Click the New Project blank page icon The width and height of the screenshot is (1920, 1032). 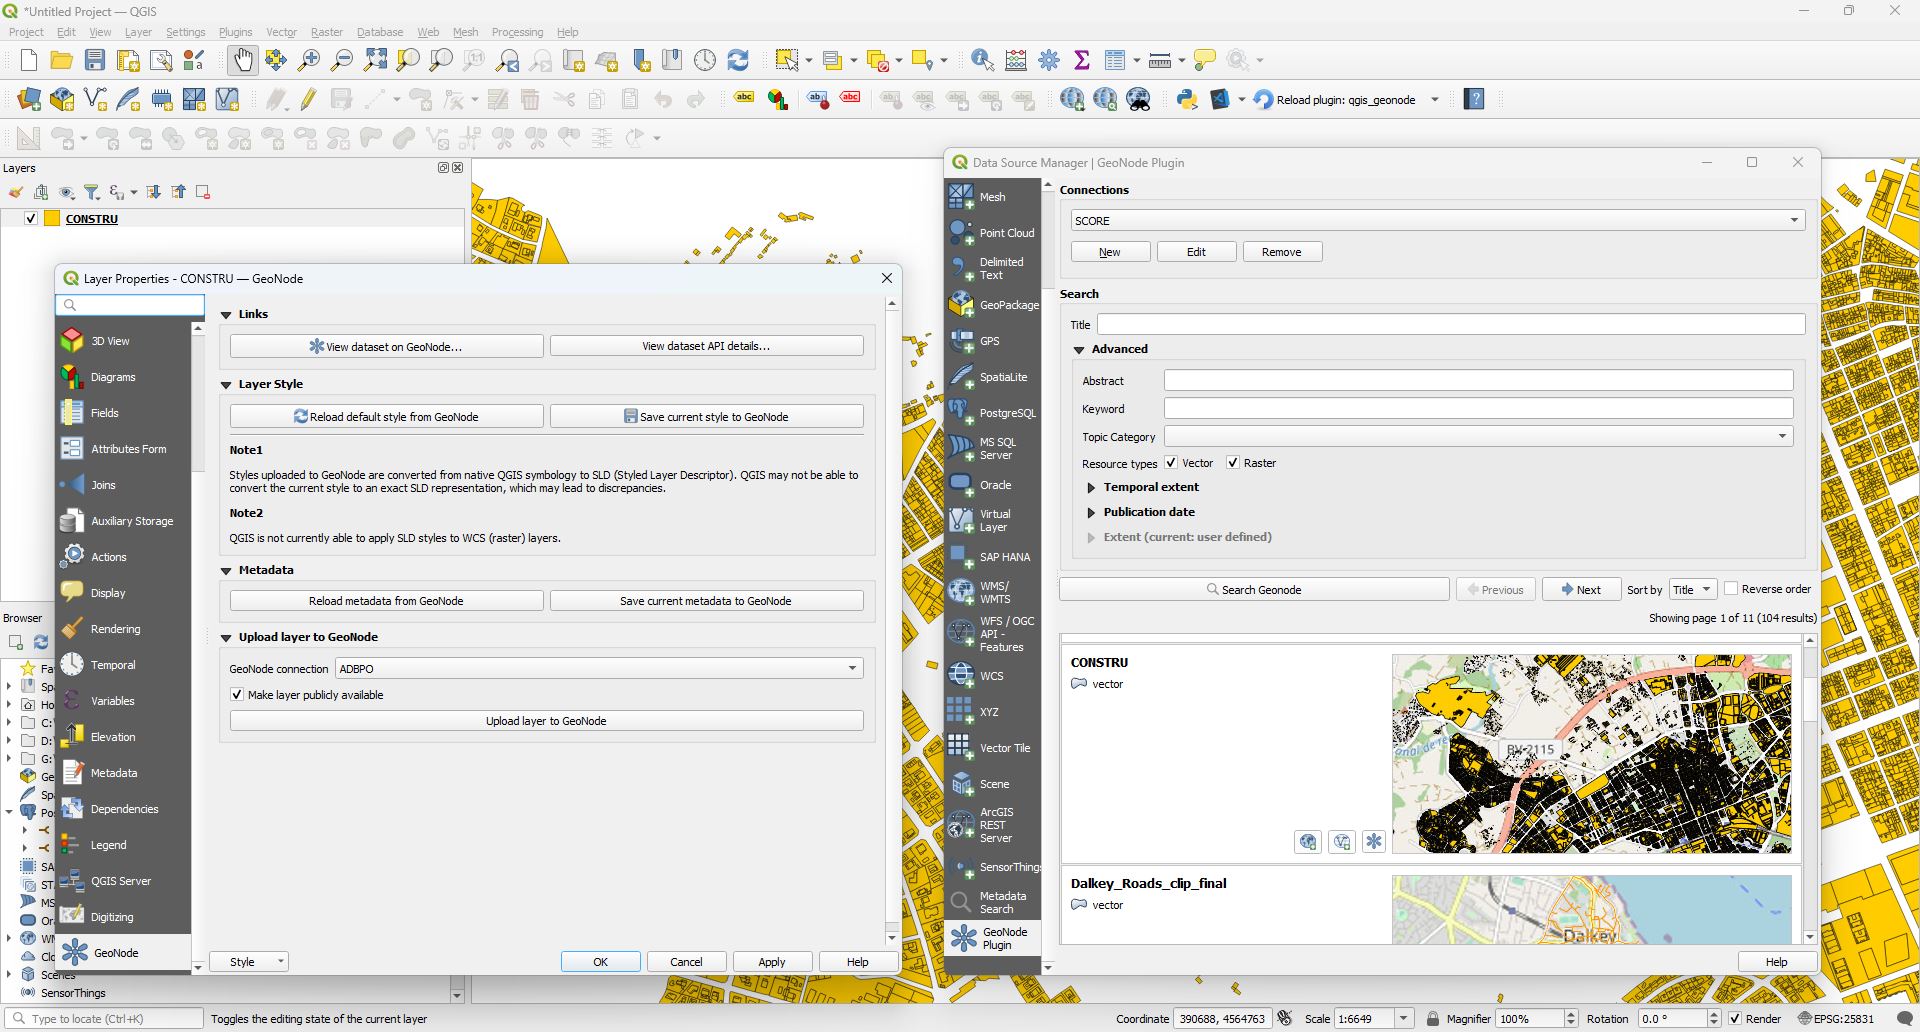click(29, 60)
